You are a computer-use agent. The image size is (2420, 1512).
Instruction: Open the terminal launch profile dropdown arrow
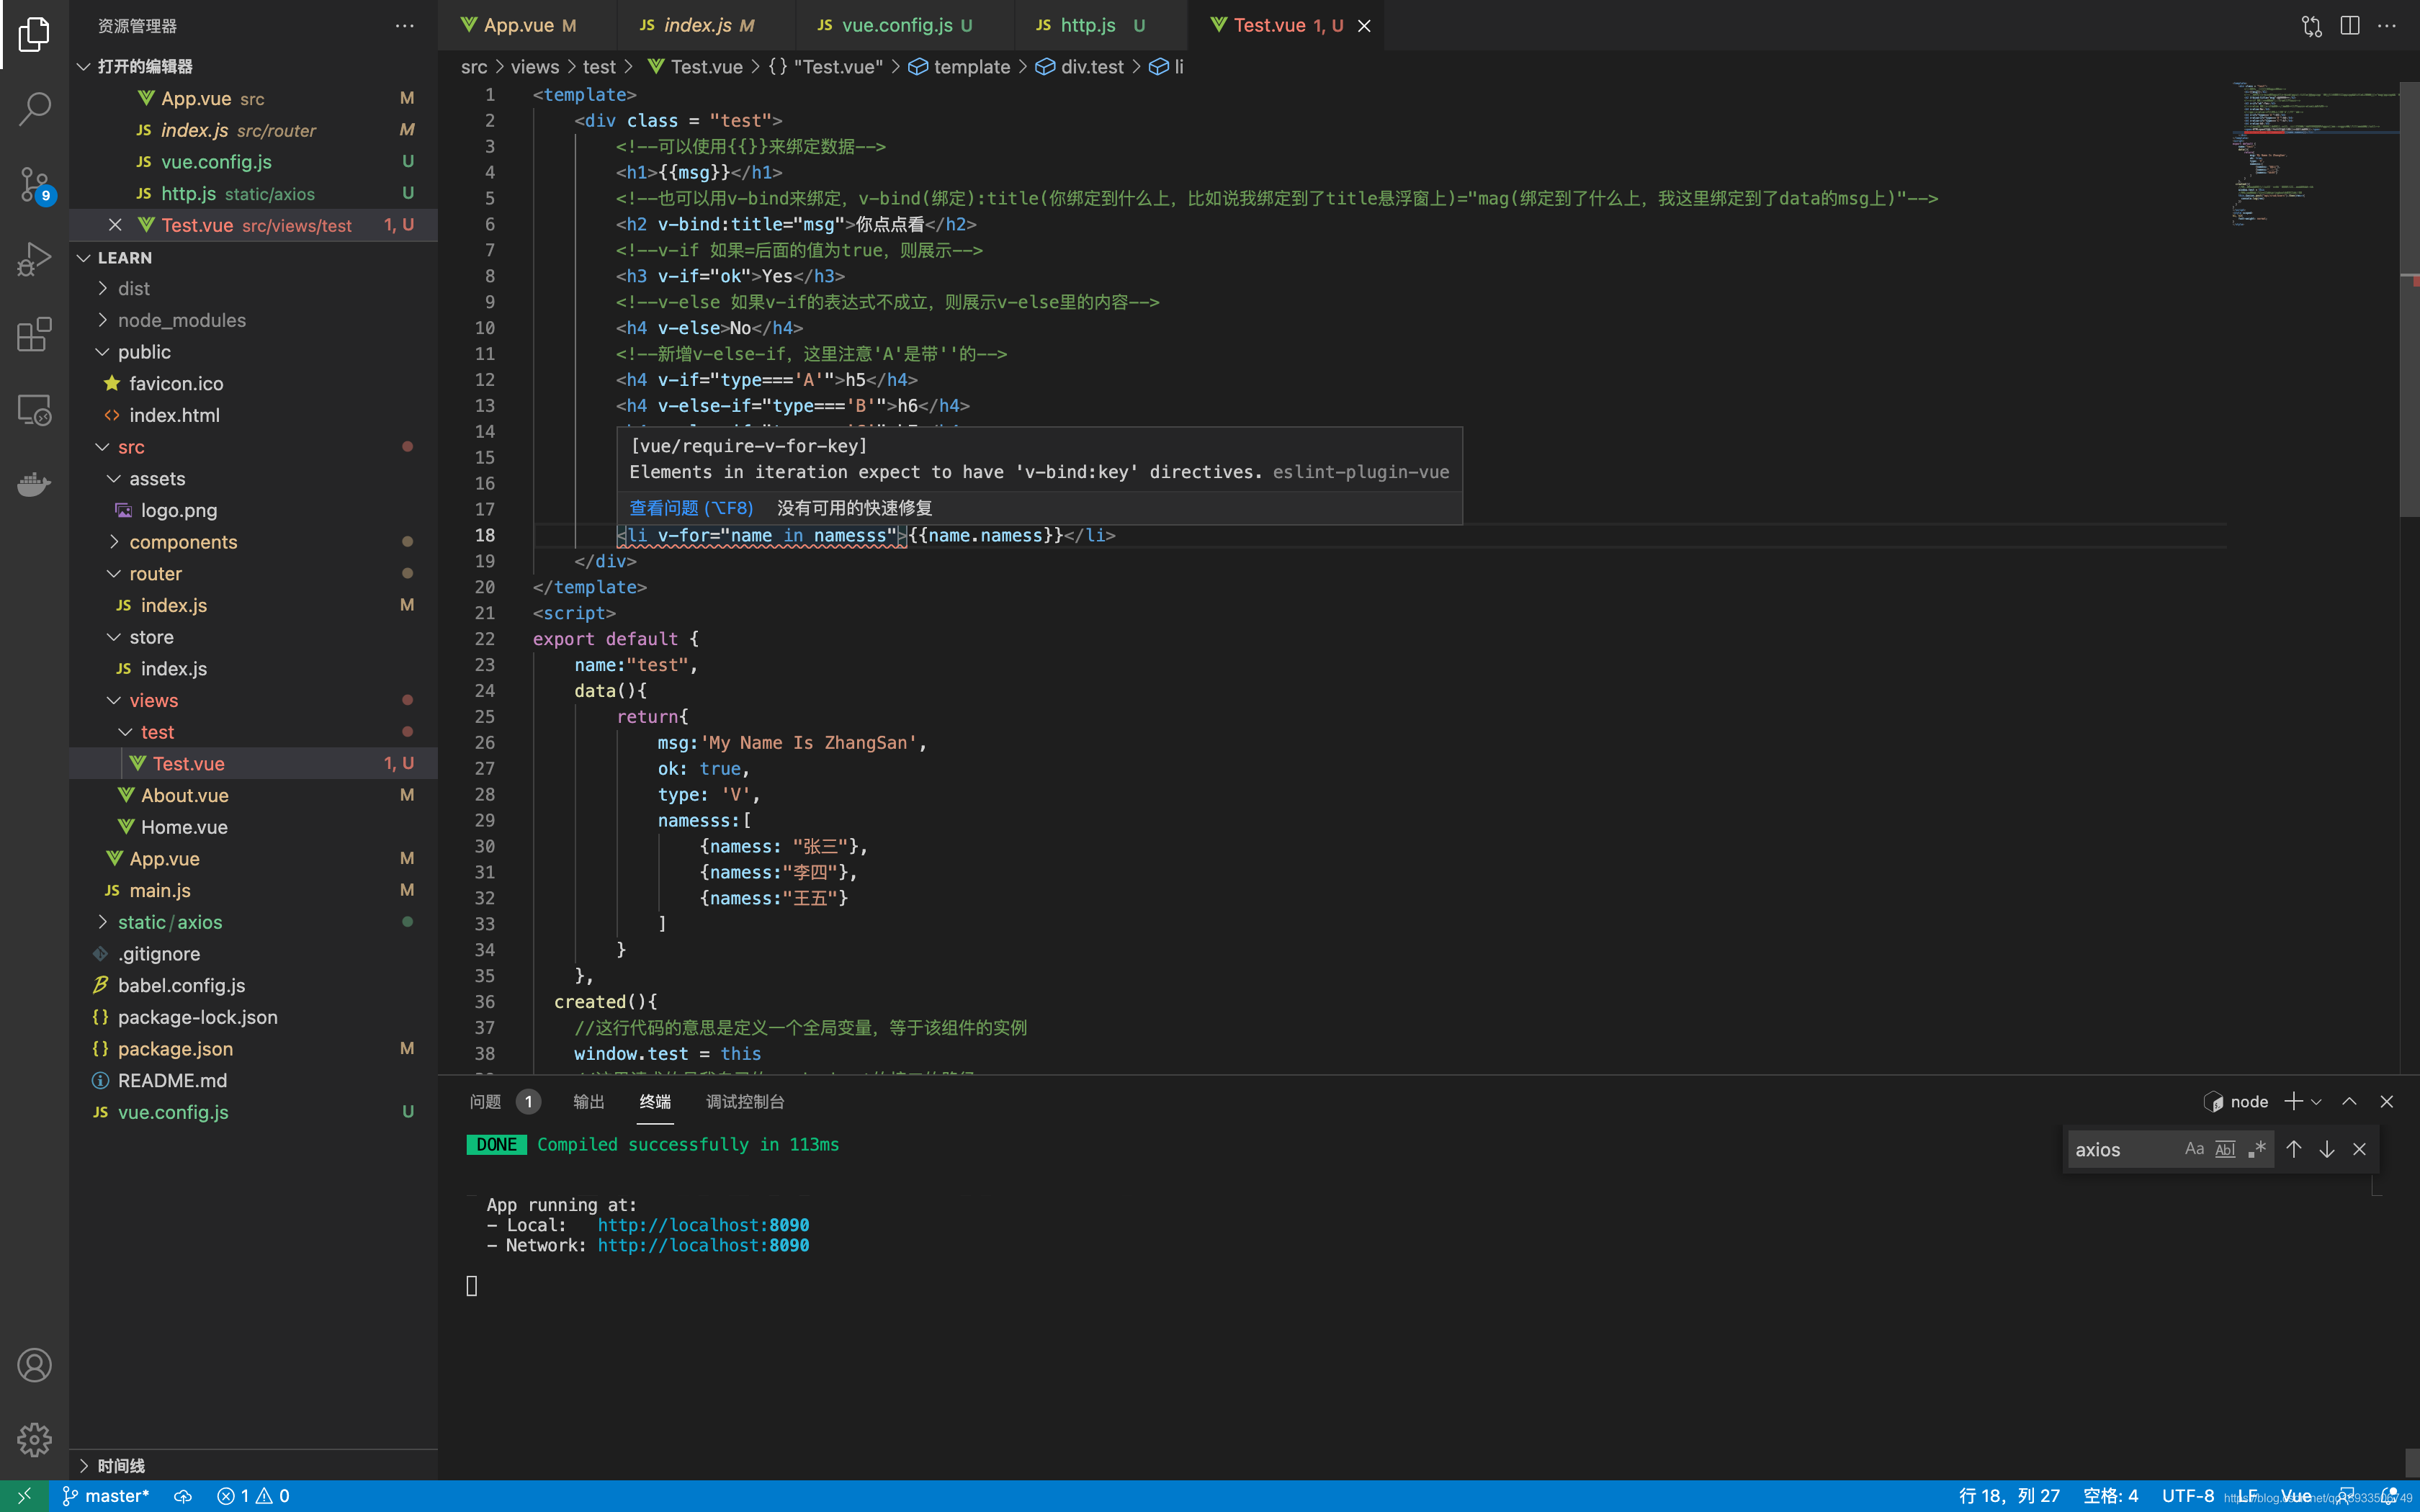(2316, 1101)
